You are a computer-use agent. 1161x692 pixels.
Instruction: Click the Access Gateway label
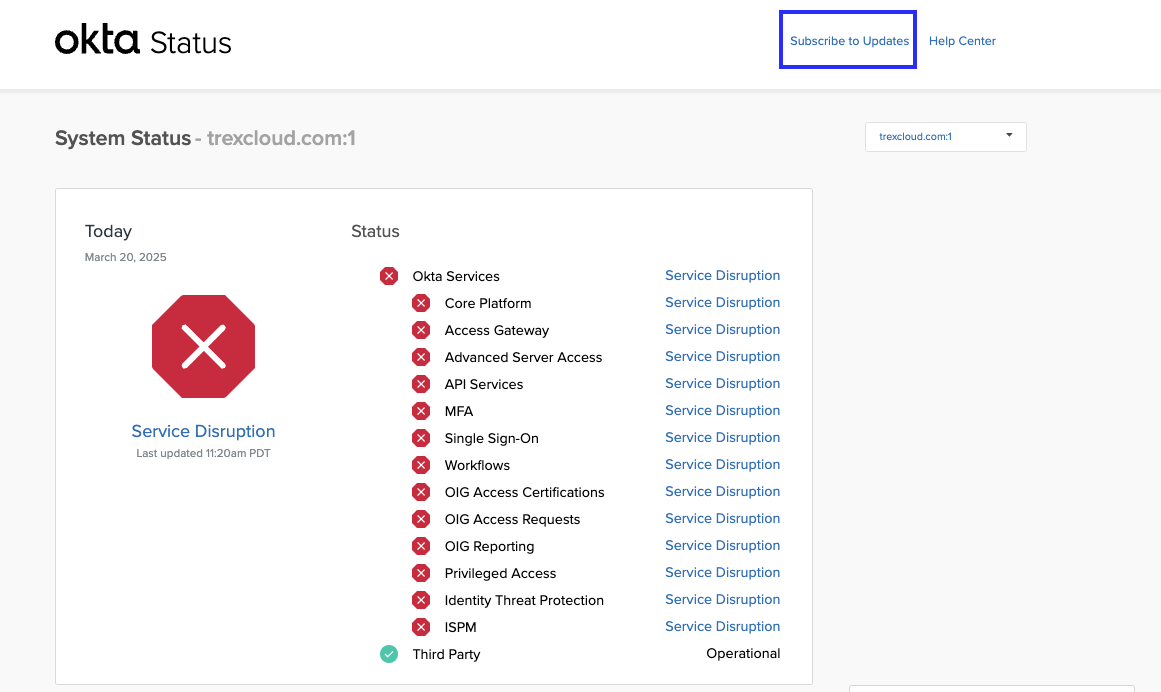(x=497, y=330)
